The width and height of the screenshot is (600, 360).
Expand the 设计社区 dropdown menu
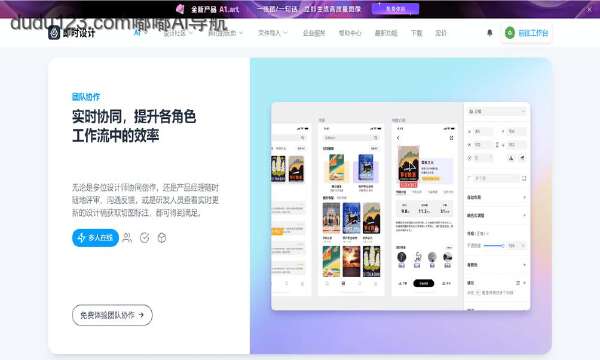pyautogui.click(x=178, y=33)
